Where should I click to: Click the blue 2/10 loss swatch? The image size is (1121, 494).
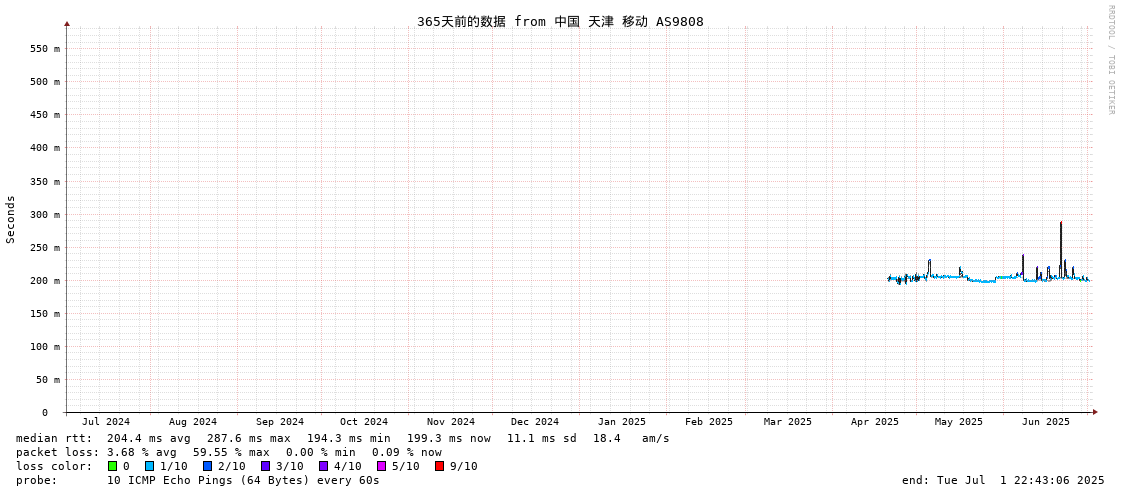tap(207, 466)
